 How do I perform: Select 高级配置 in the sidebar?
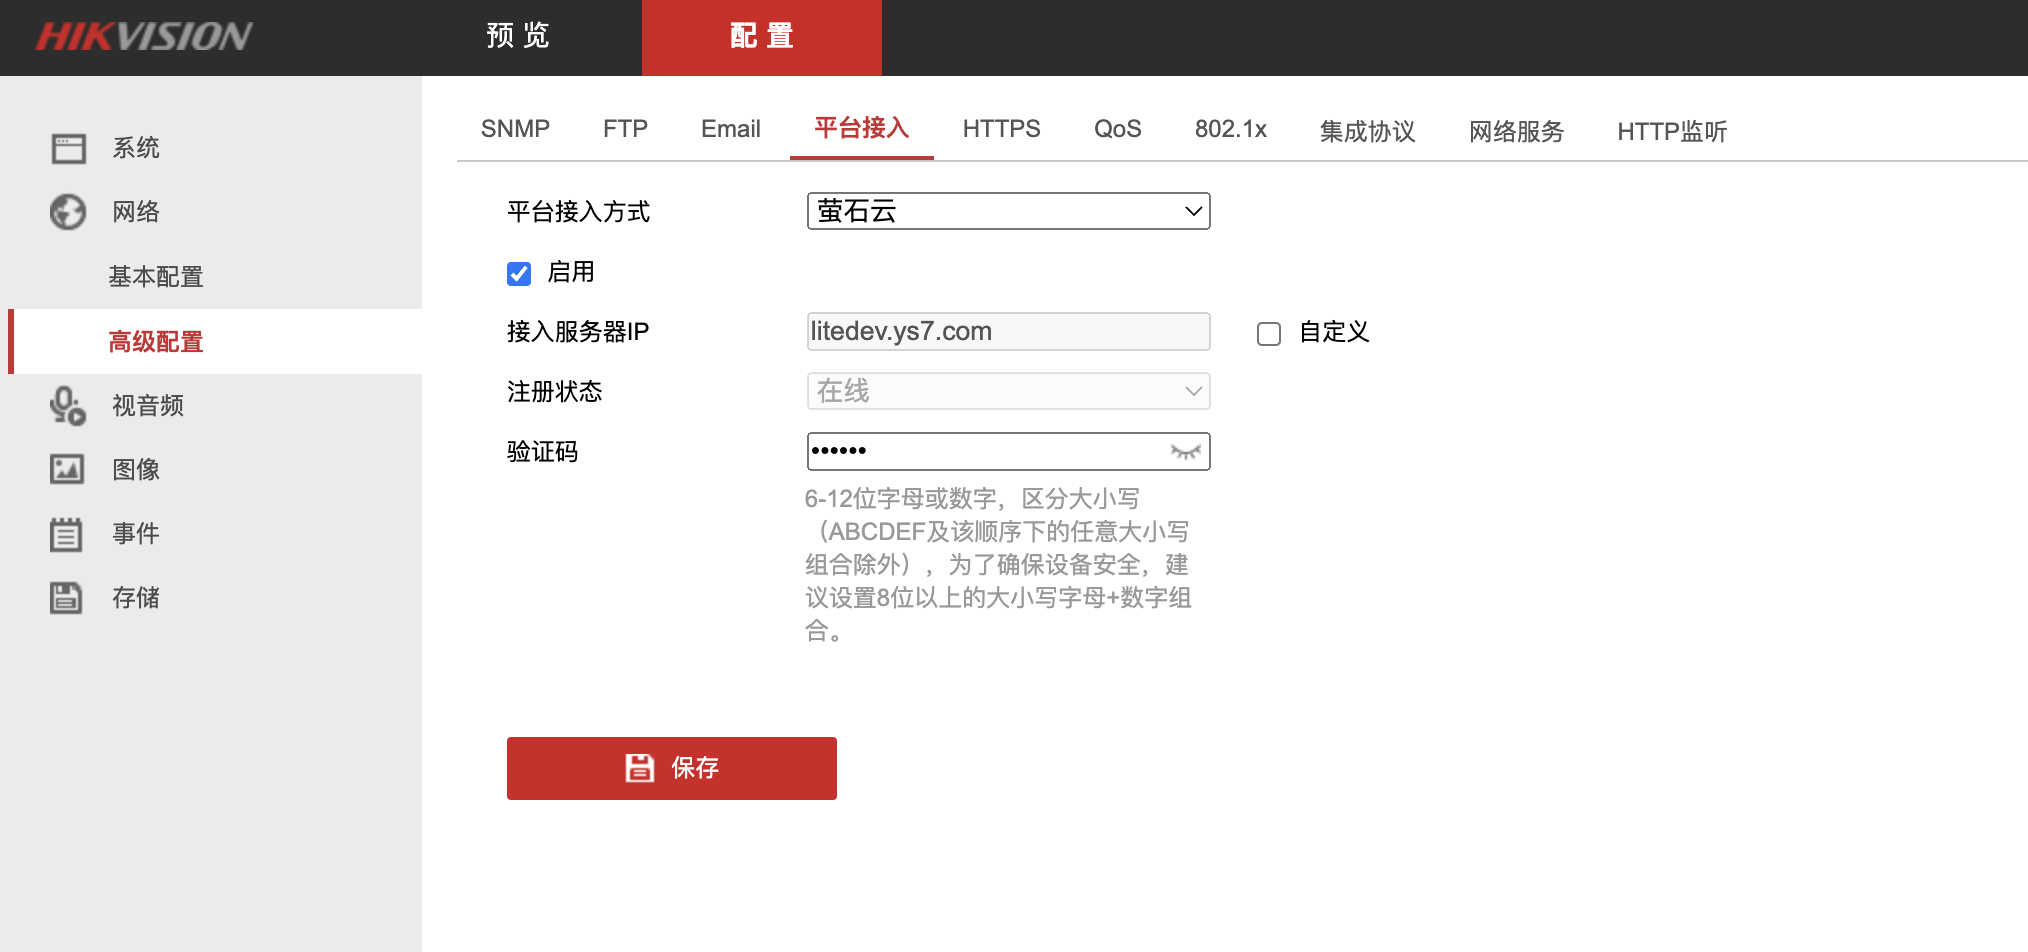click(156, 342)
